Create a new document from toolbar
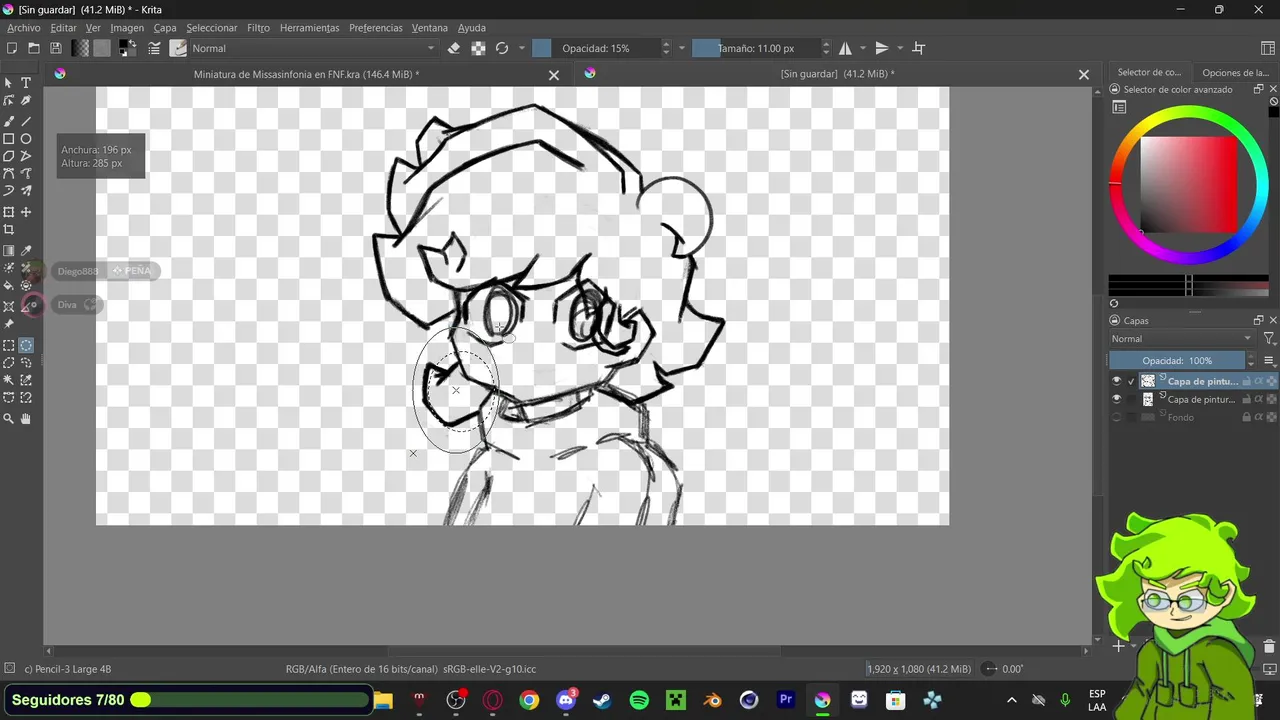1280x720 pixels. (x=12, y=48)
